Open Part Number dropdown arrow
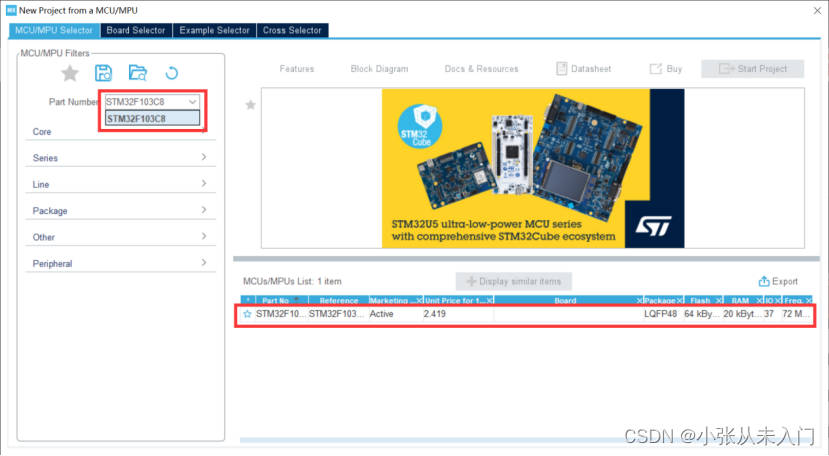This screenshot has height=456, width=829. coord(192,102)
